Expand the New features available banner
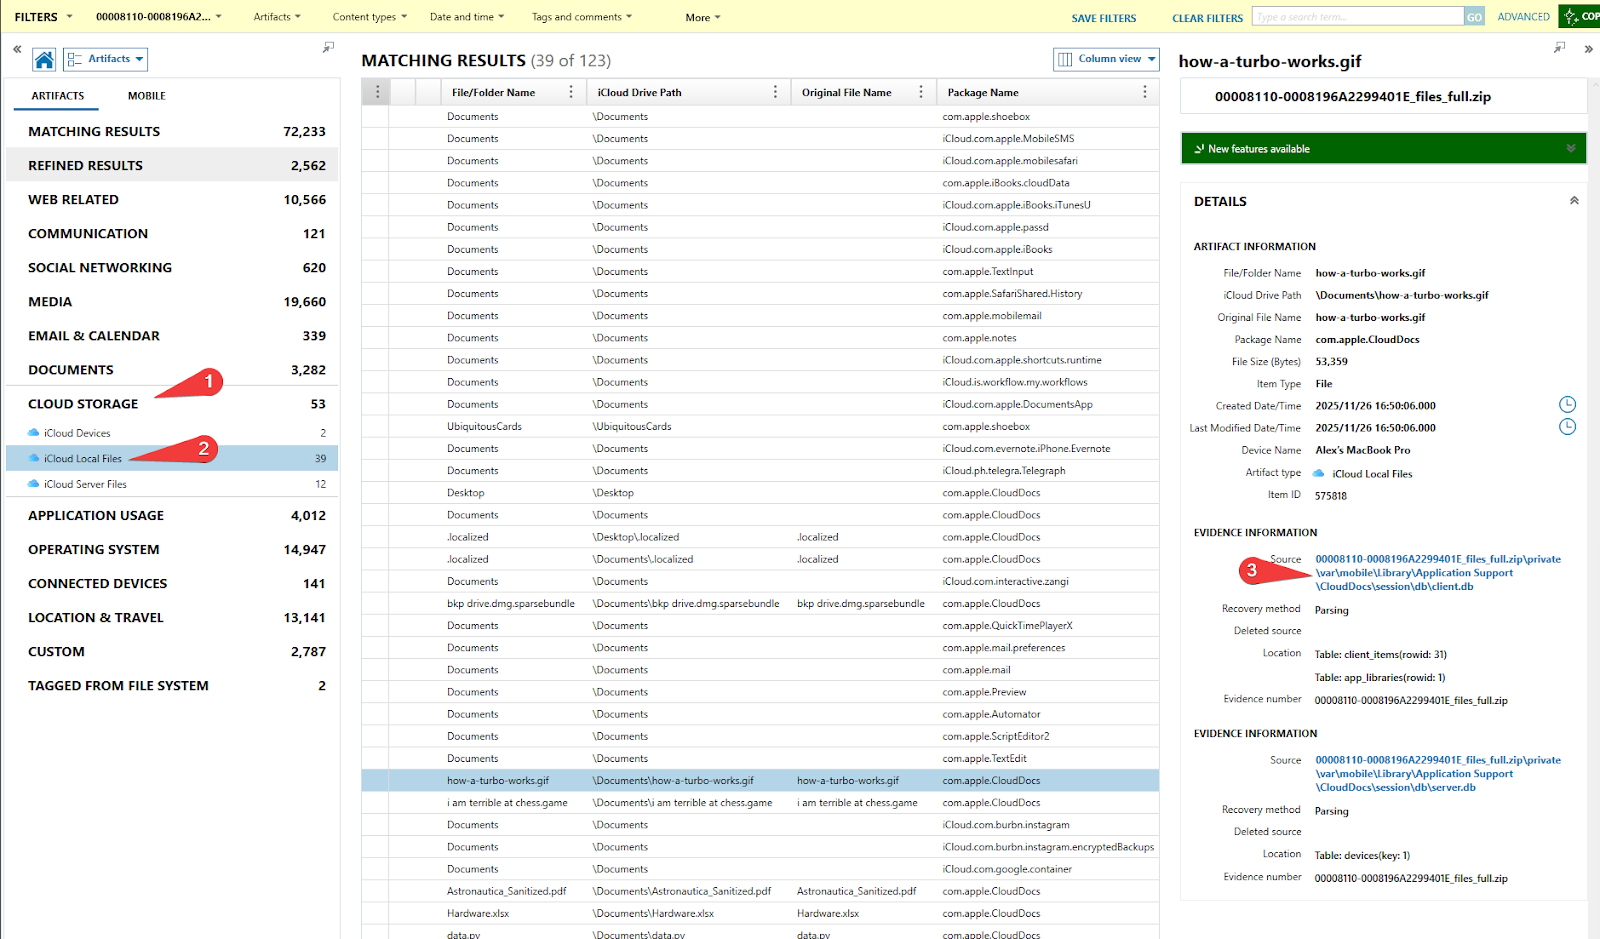The height and width of the screenshot is (939, 1600). 1571,148
